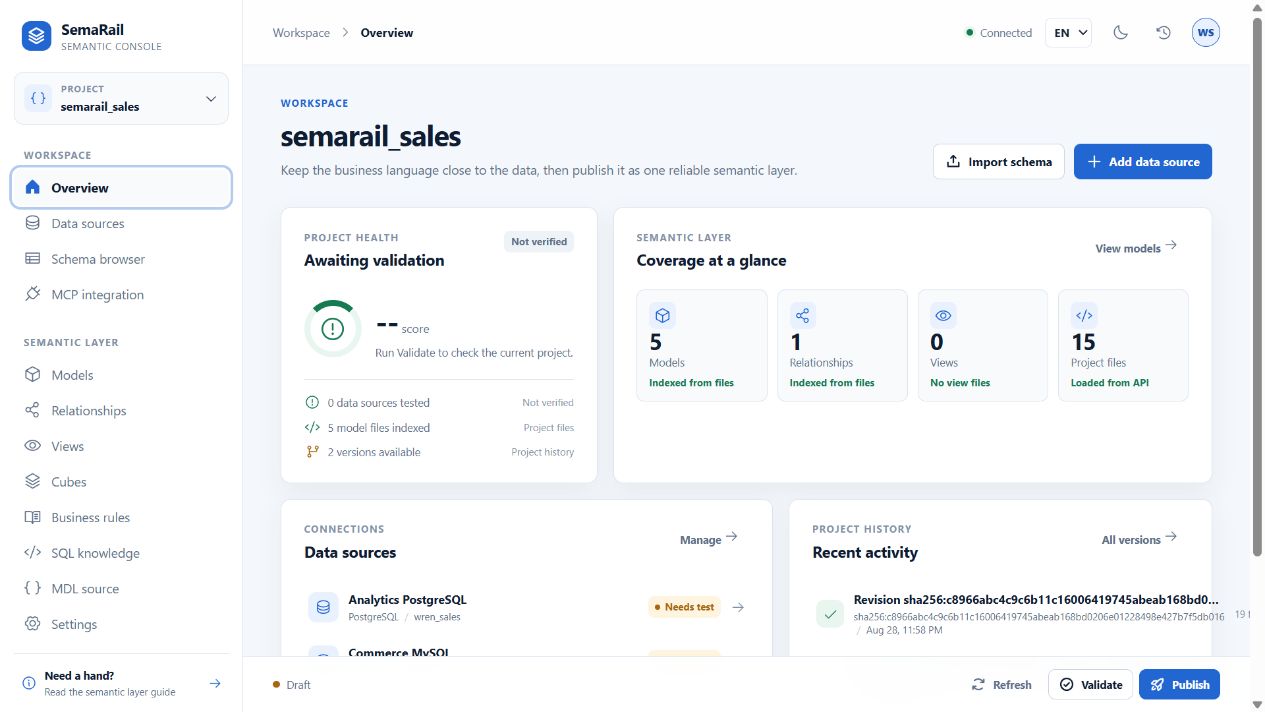Viewport: 1265px width, 712px height.
Task: Click the Cubes layers icon
Action: 33,482
